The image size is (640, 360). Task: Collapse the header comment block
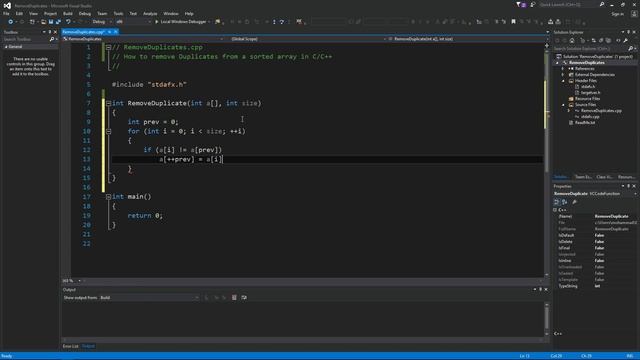(108, 48)
